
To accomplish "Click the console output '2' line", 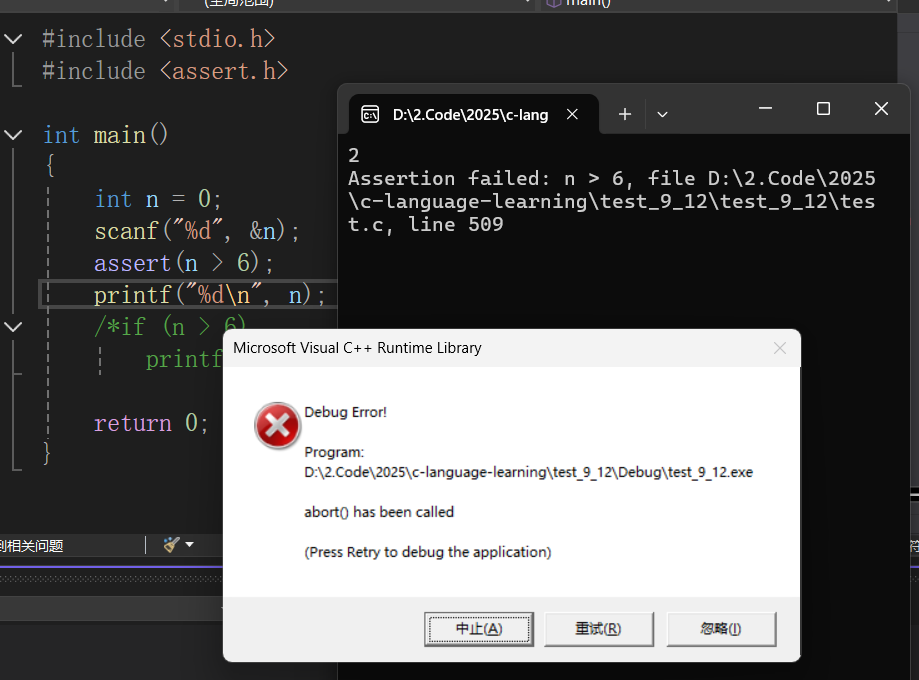I will [x=353, y=155].
